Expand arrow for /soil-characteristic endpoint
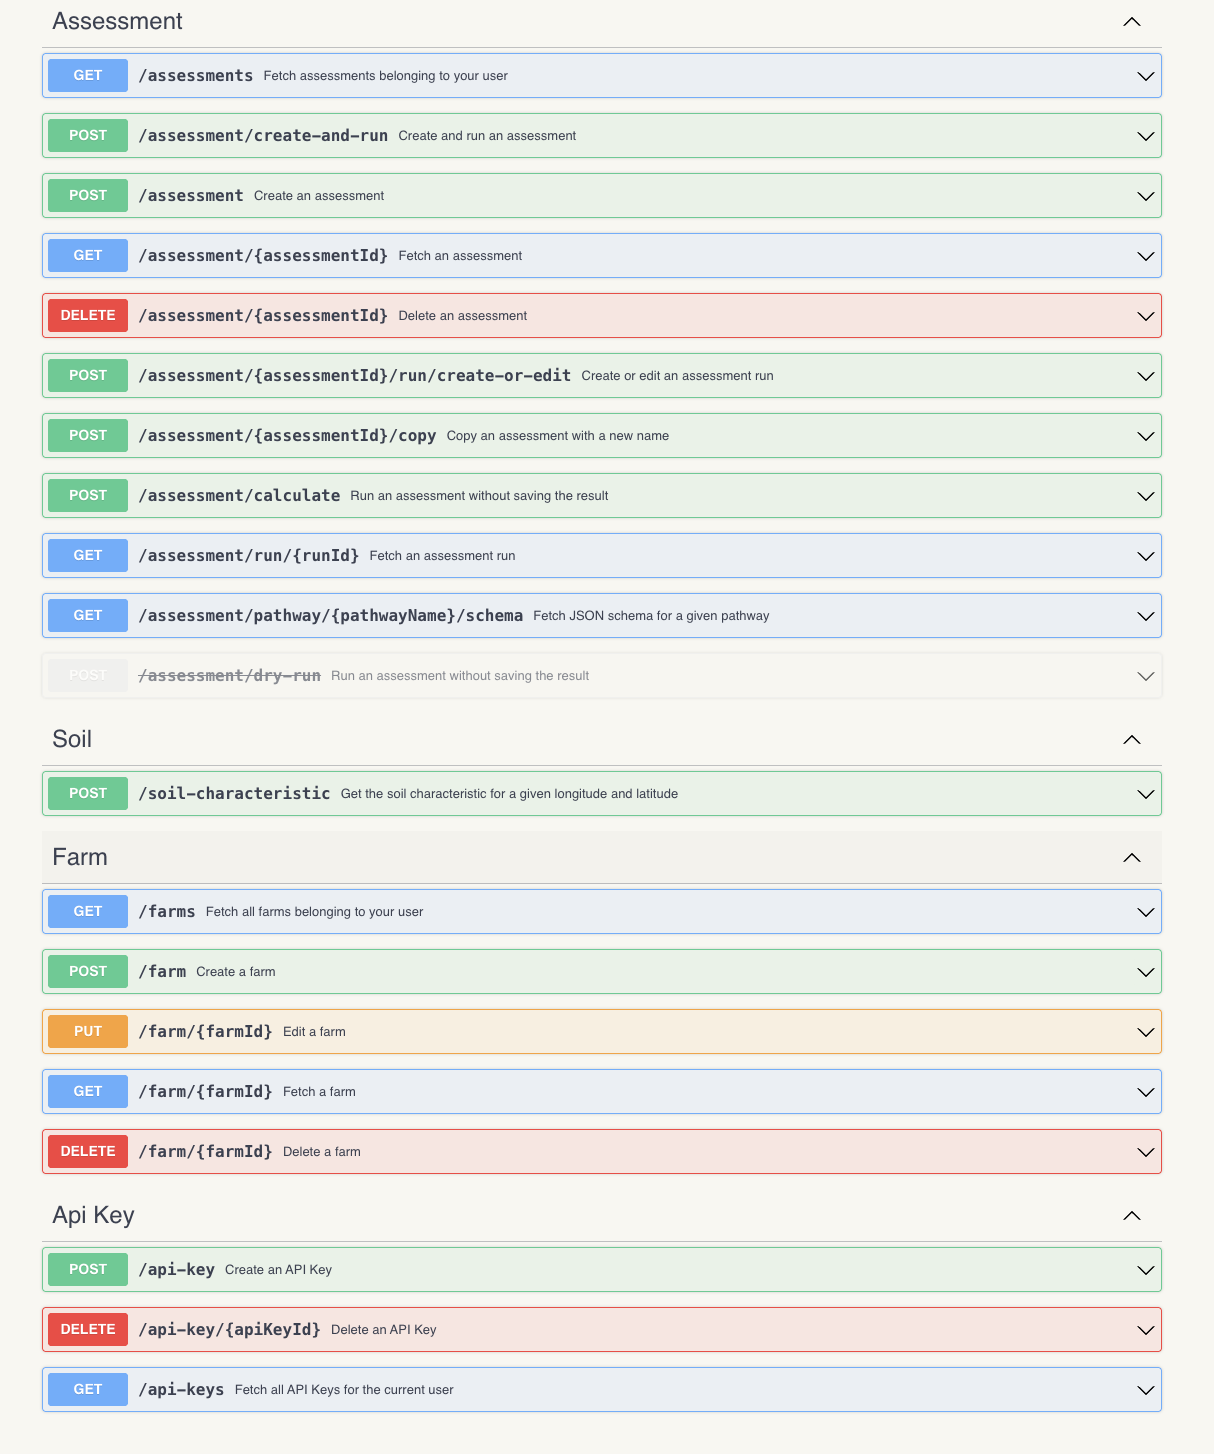 (1145, 794)
